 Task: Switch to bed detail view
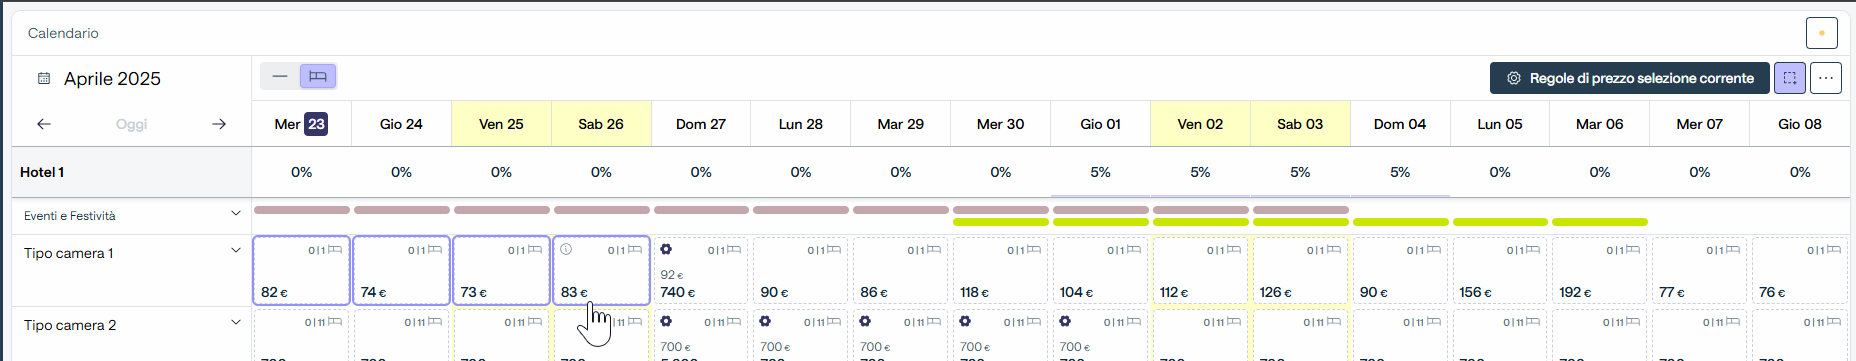(x=318, y=76)
